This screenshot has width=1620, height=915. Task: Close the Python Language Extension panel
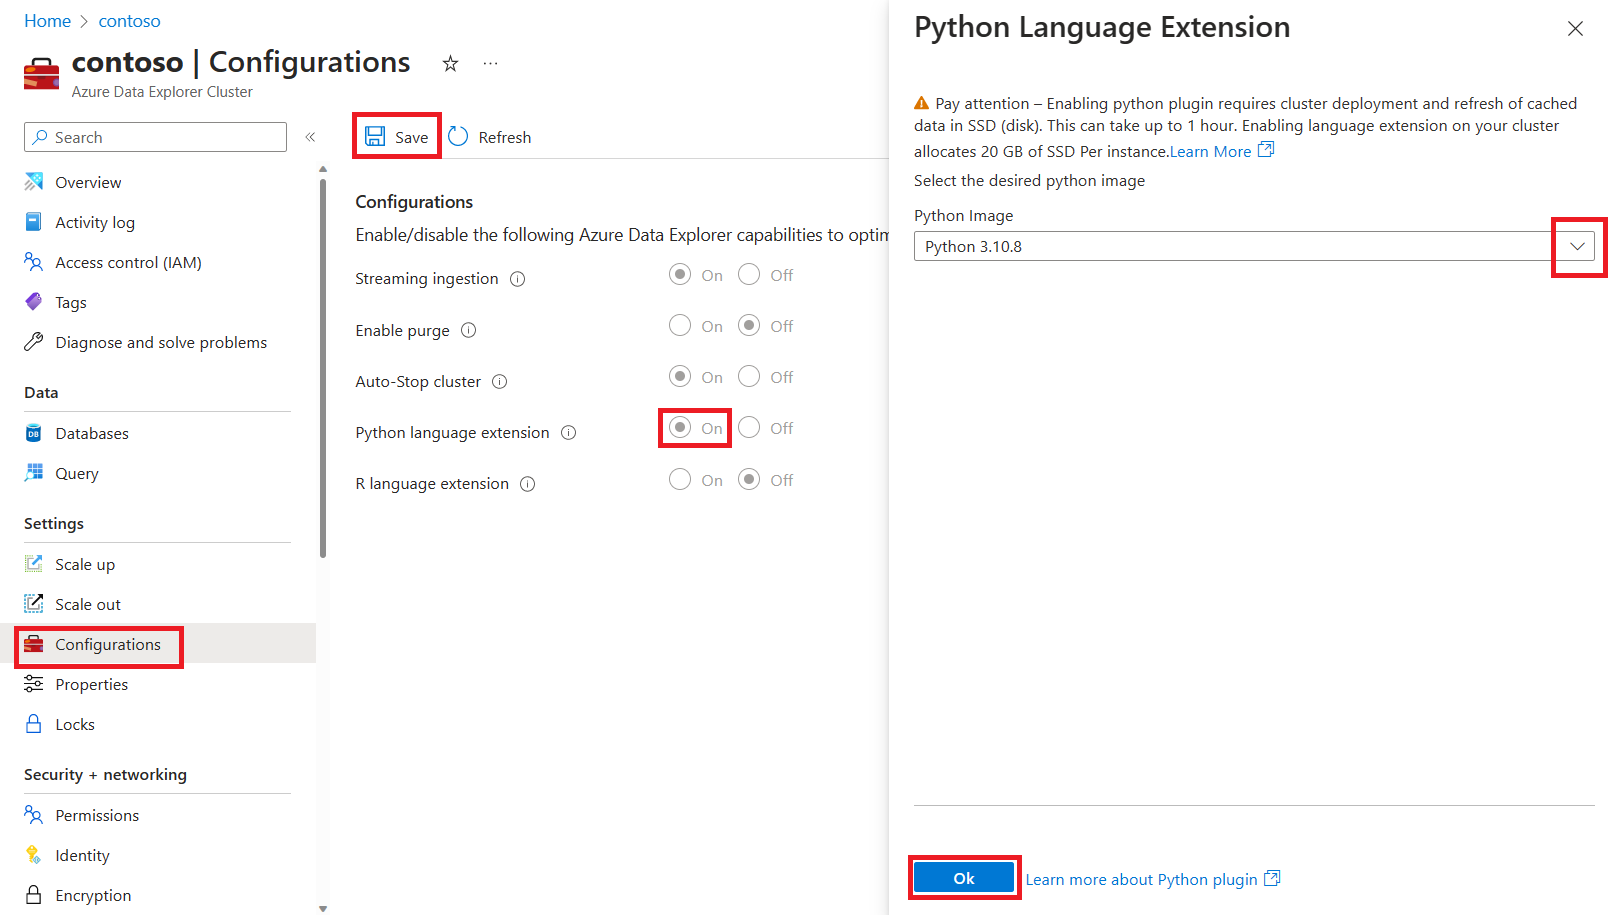click(1575, 29)
